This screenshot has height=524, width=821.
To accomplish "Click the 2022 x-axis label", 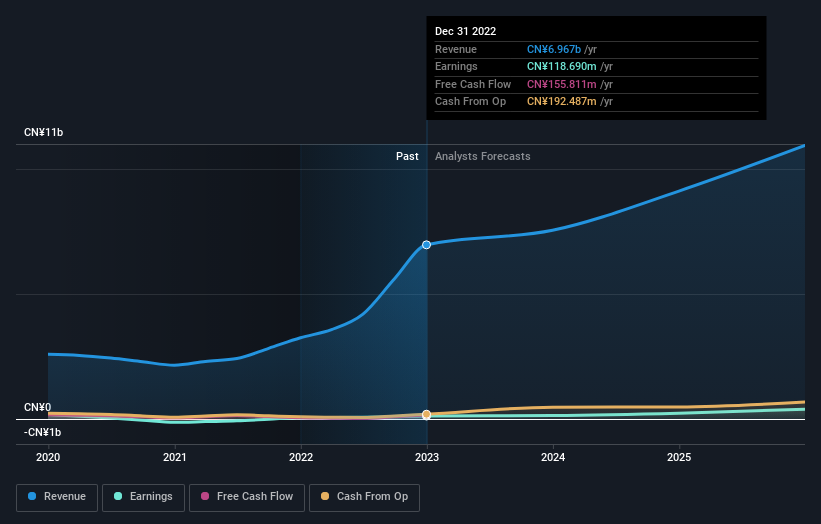I will tap(301, 457).
